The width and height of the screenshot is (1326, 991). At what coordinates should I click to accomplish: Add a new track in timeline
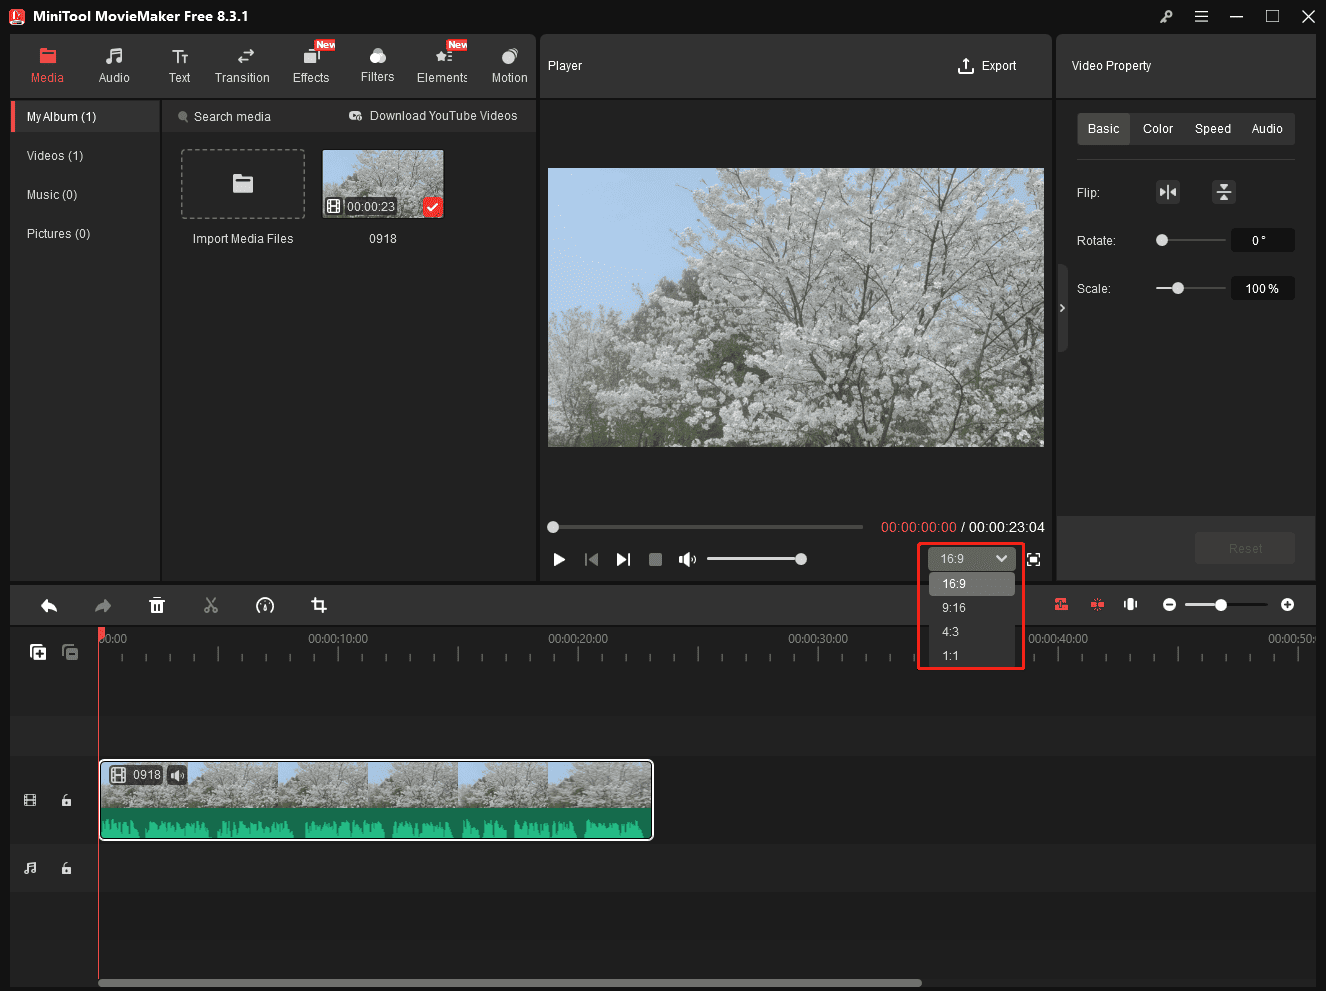(x=38, y=652)
